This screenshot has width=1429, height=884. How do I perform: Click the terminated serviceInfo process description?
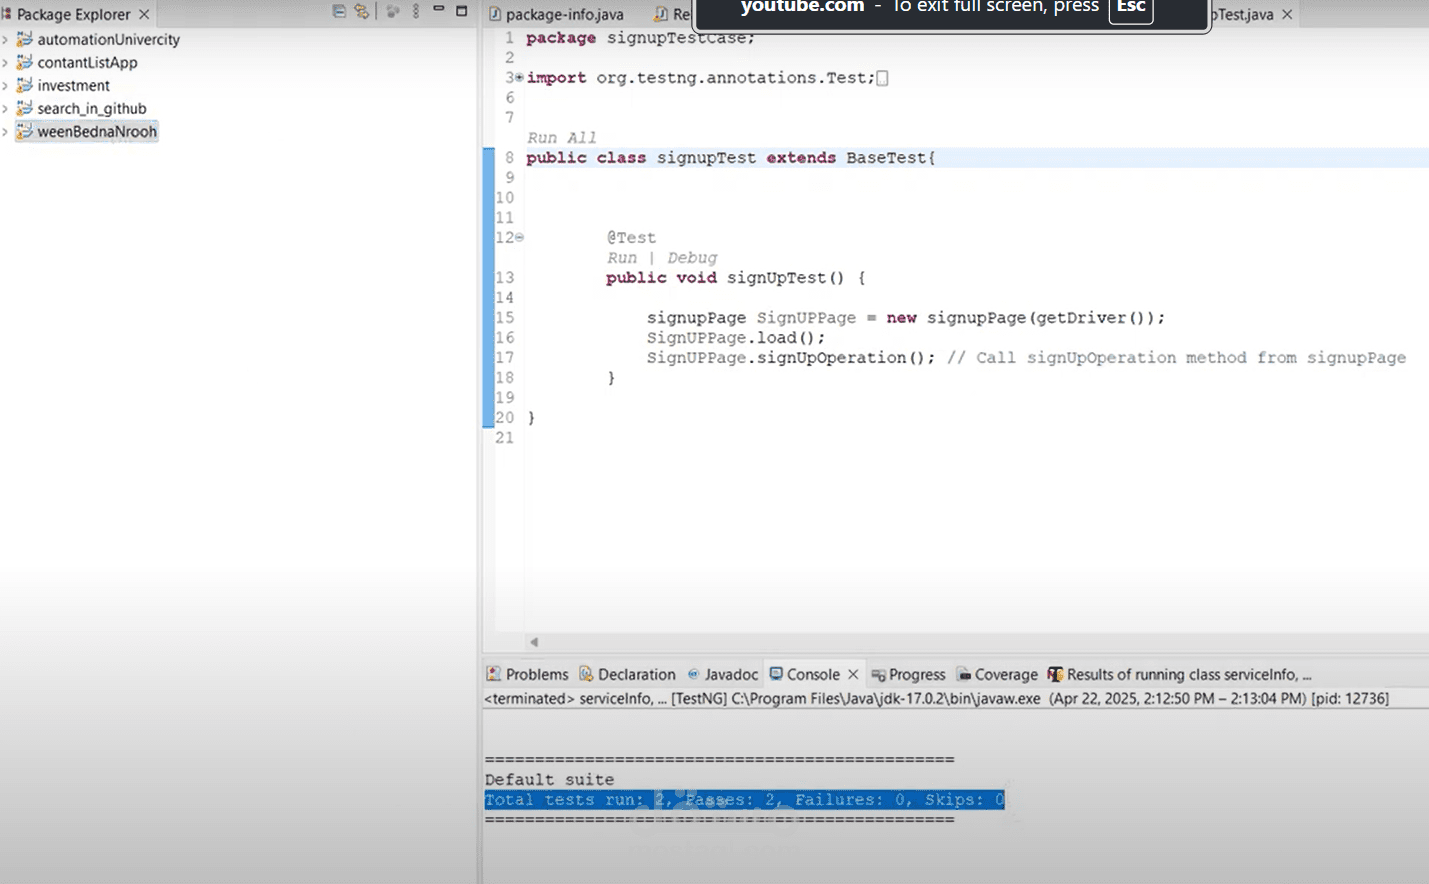(936, 699)
